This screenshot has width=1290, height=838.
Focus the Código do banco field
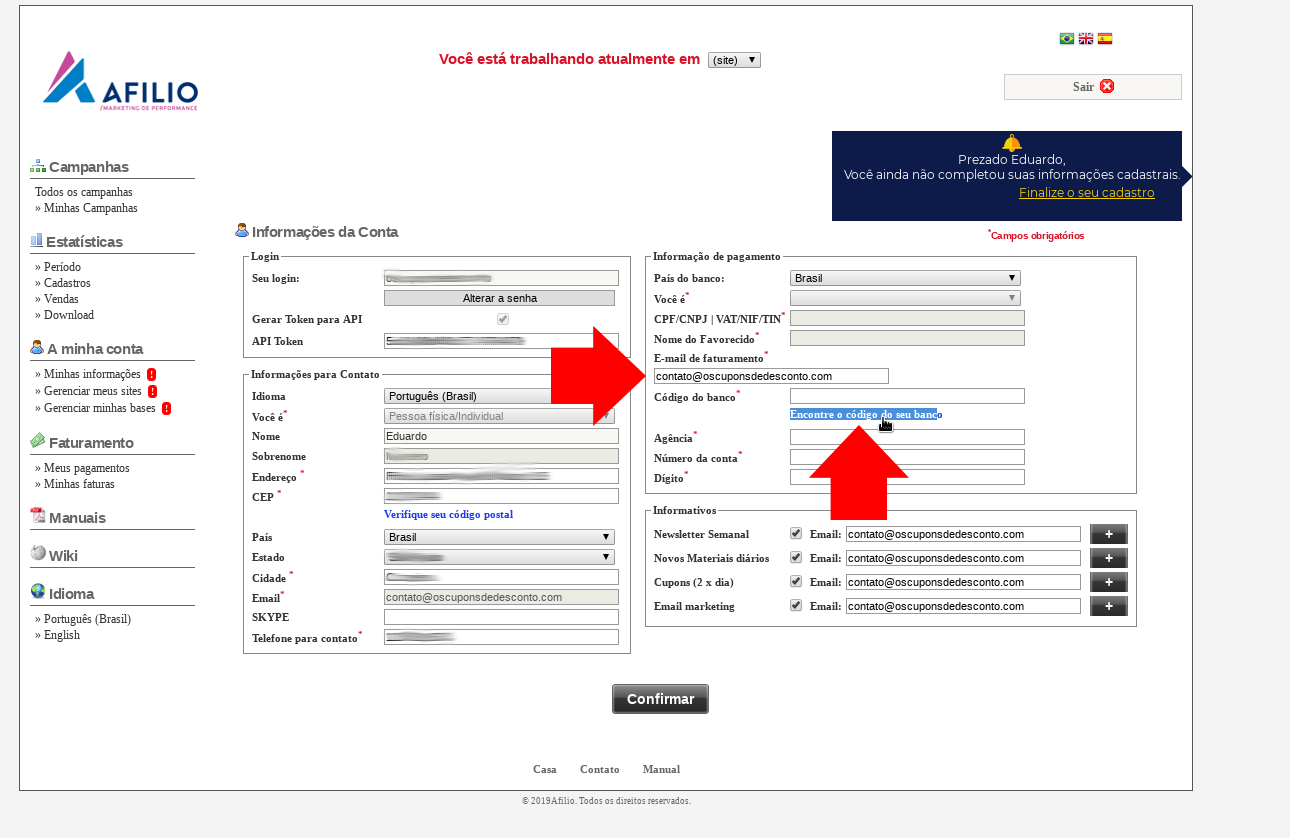(x=907, y=396)
